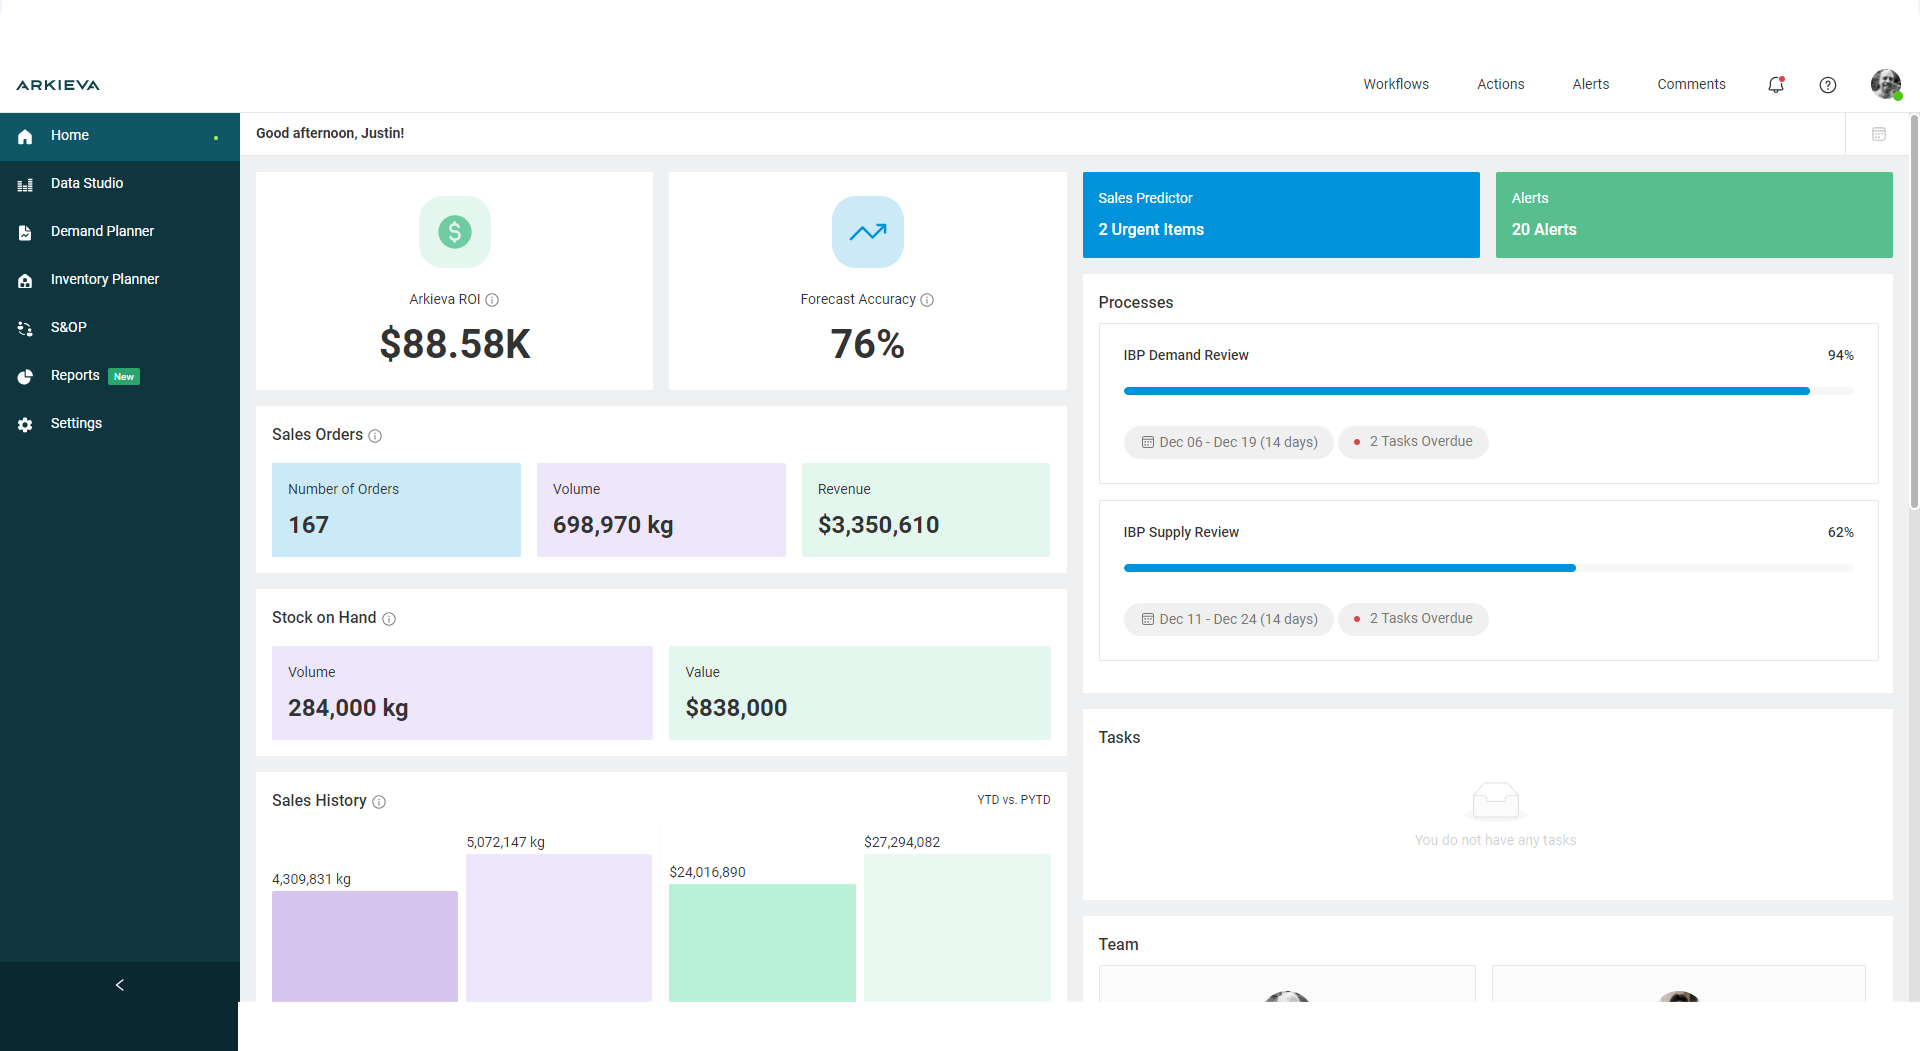The height and width of the screenshot is (1051, 1920).
Task: Show the Sales History info tooltip
Action: (x=380, y=802)
